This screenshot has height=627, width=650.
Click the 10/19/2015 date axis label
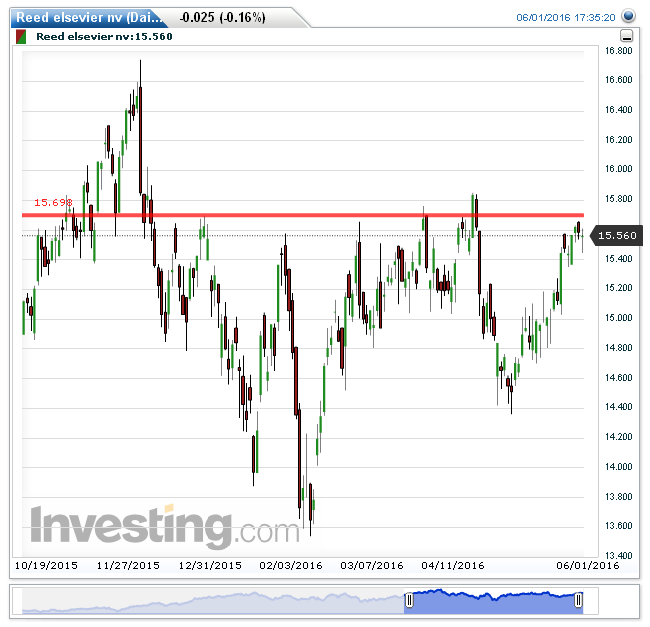coord(46,566)
